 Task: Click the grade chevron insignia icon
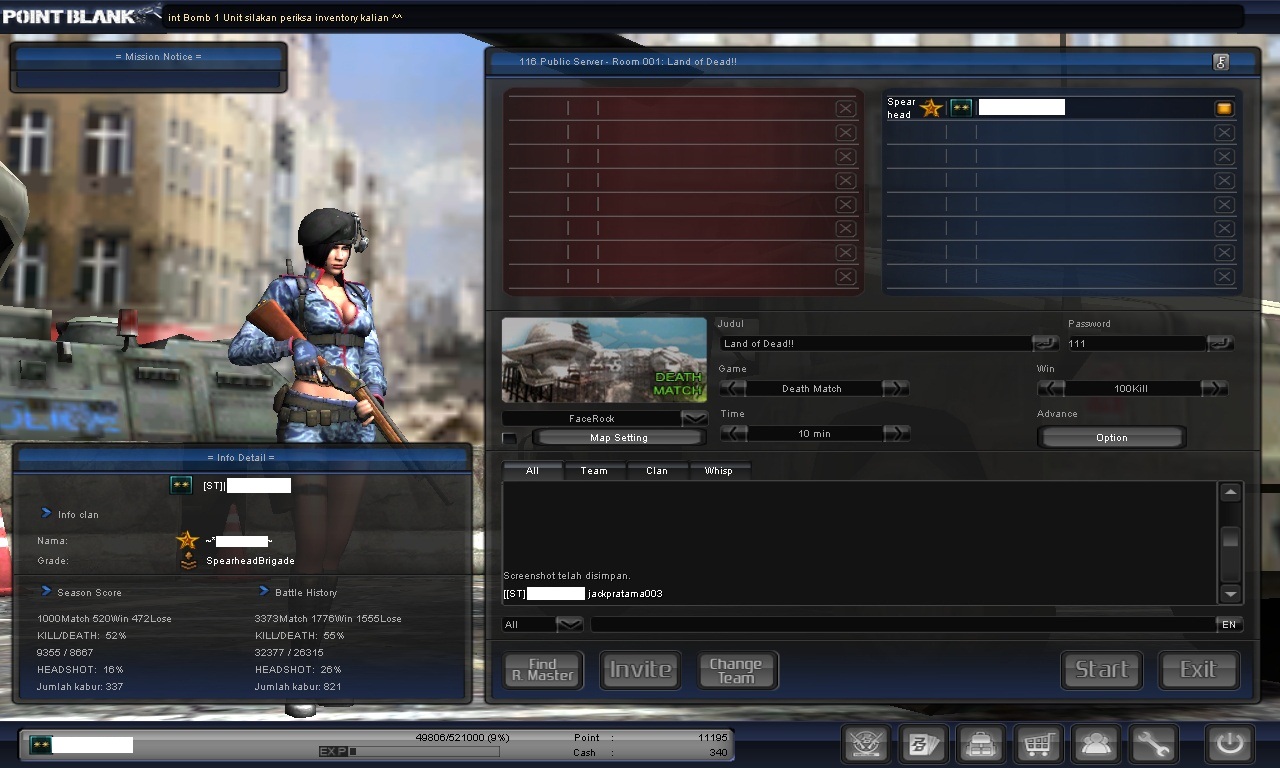(187, 562)
